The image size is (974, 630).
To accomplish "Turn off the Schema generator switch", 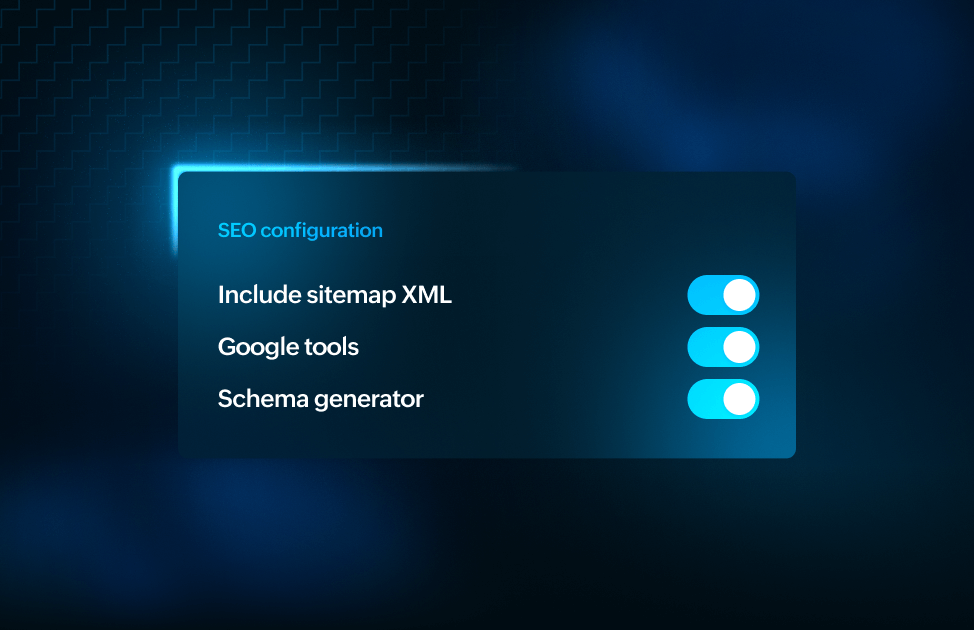I will click(x=723, y=399).
